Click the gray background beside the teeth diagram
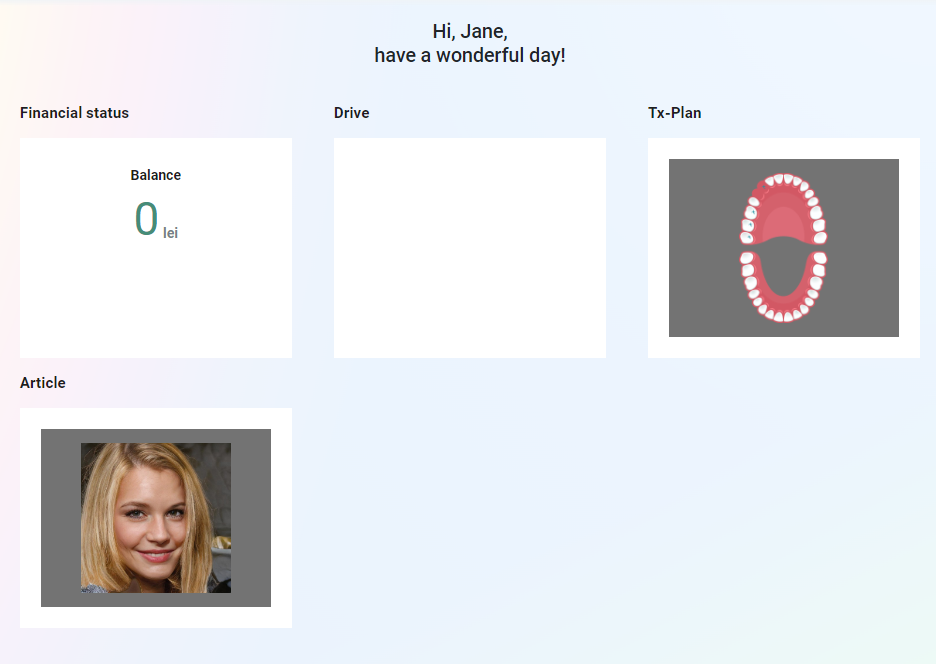936x664 pixels. pyautogui.click(x=700, y=247)
